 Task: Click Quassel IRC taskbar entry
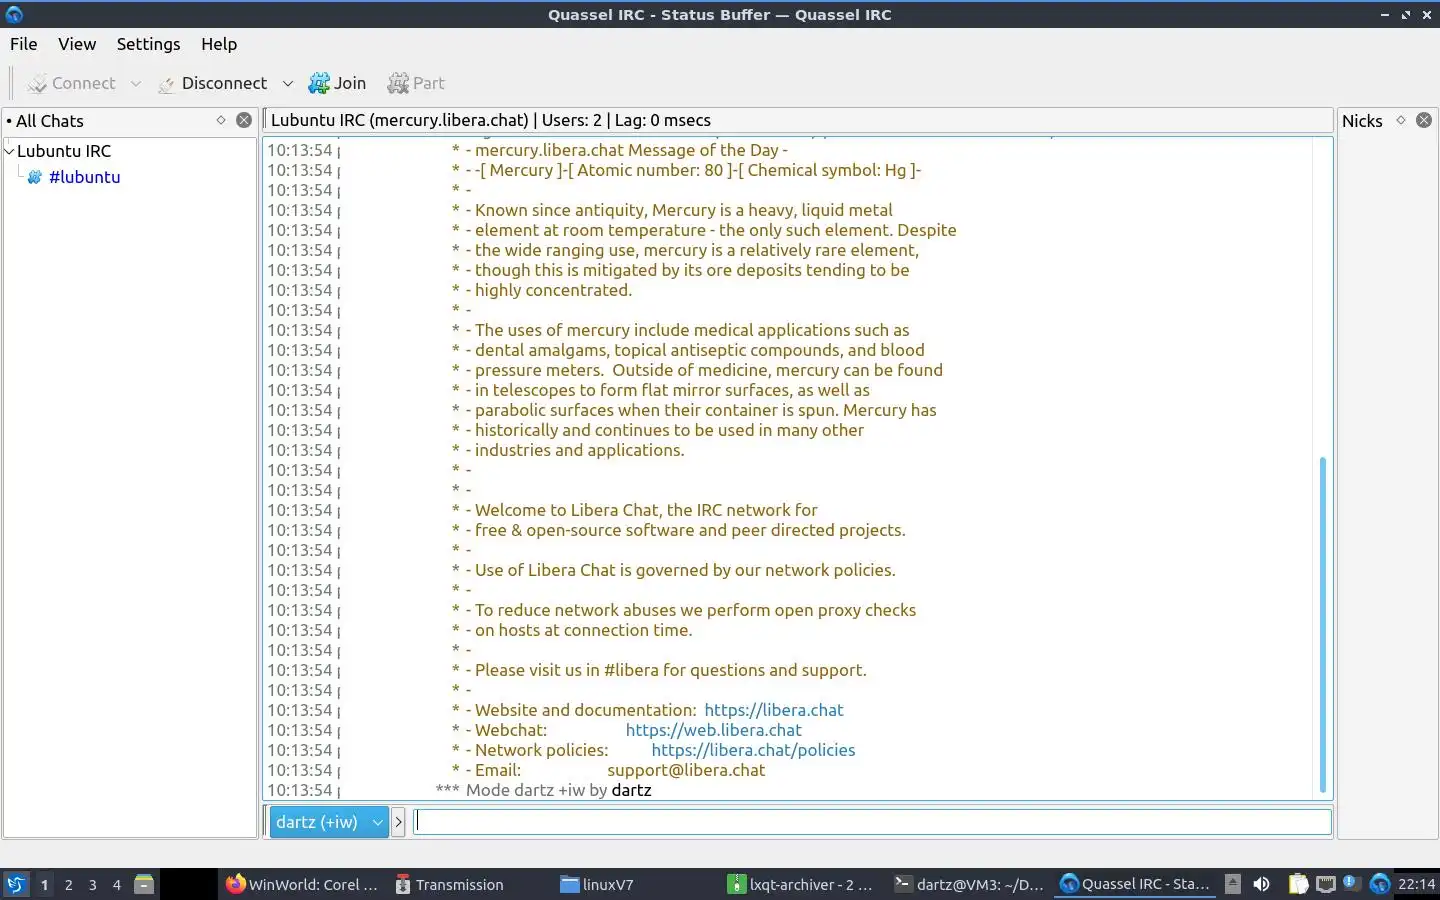pyautogui.click(x=1135, y=884)
